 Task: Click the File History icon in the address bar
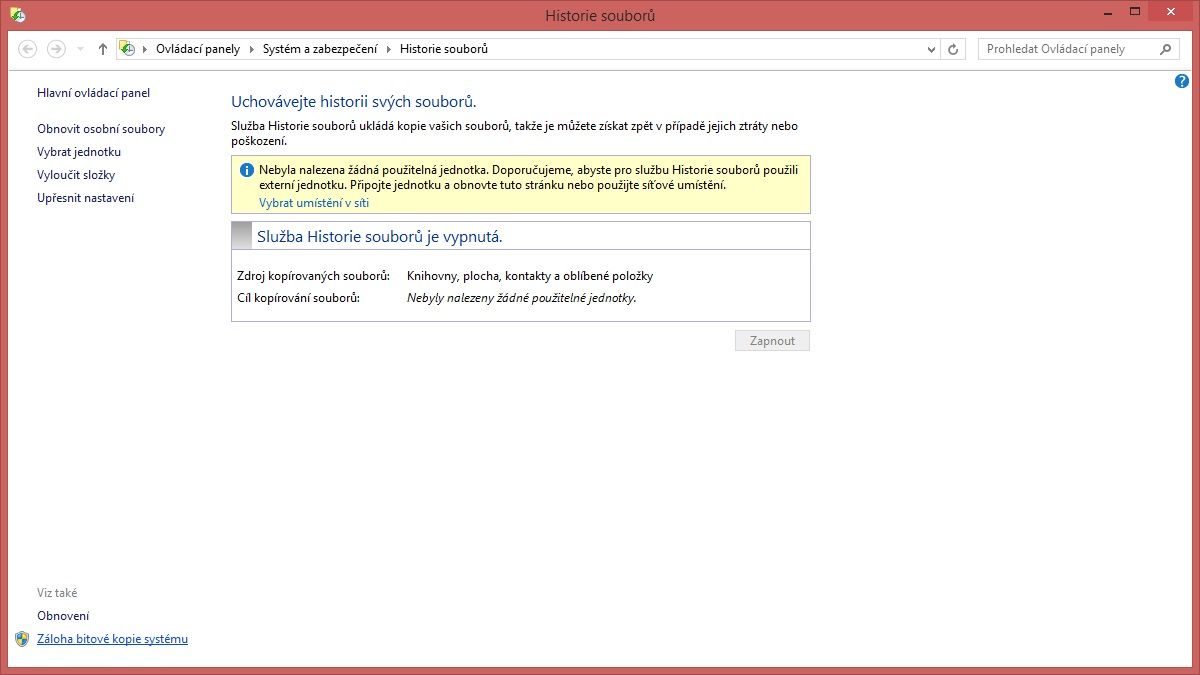(x=127, y=49)
